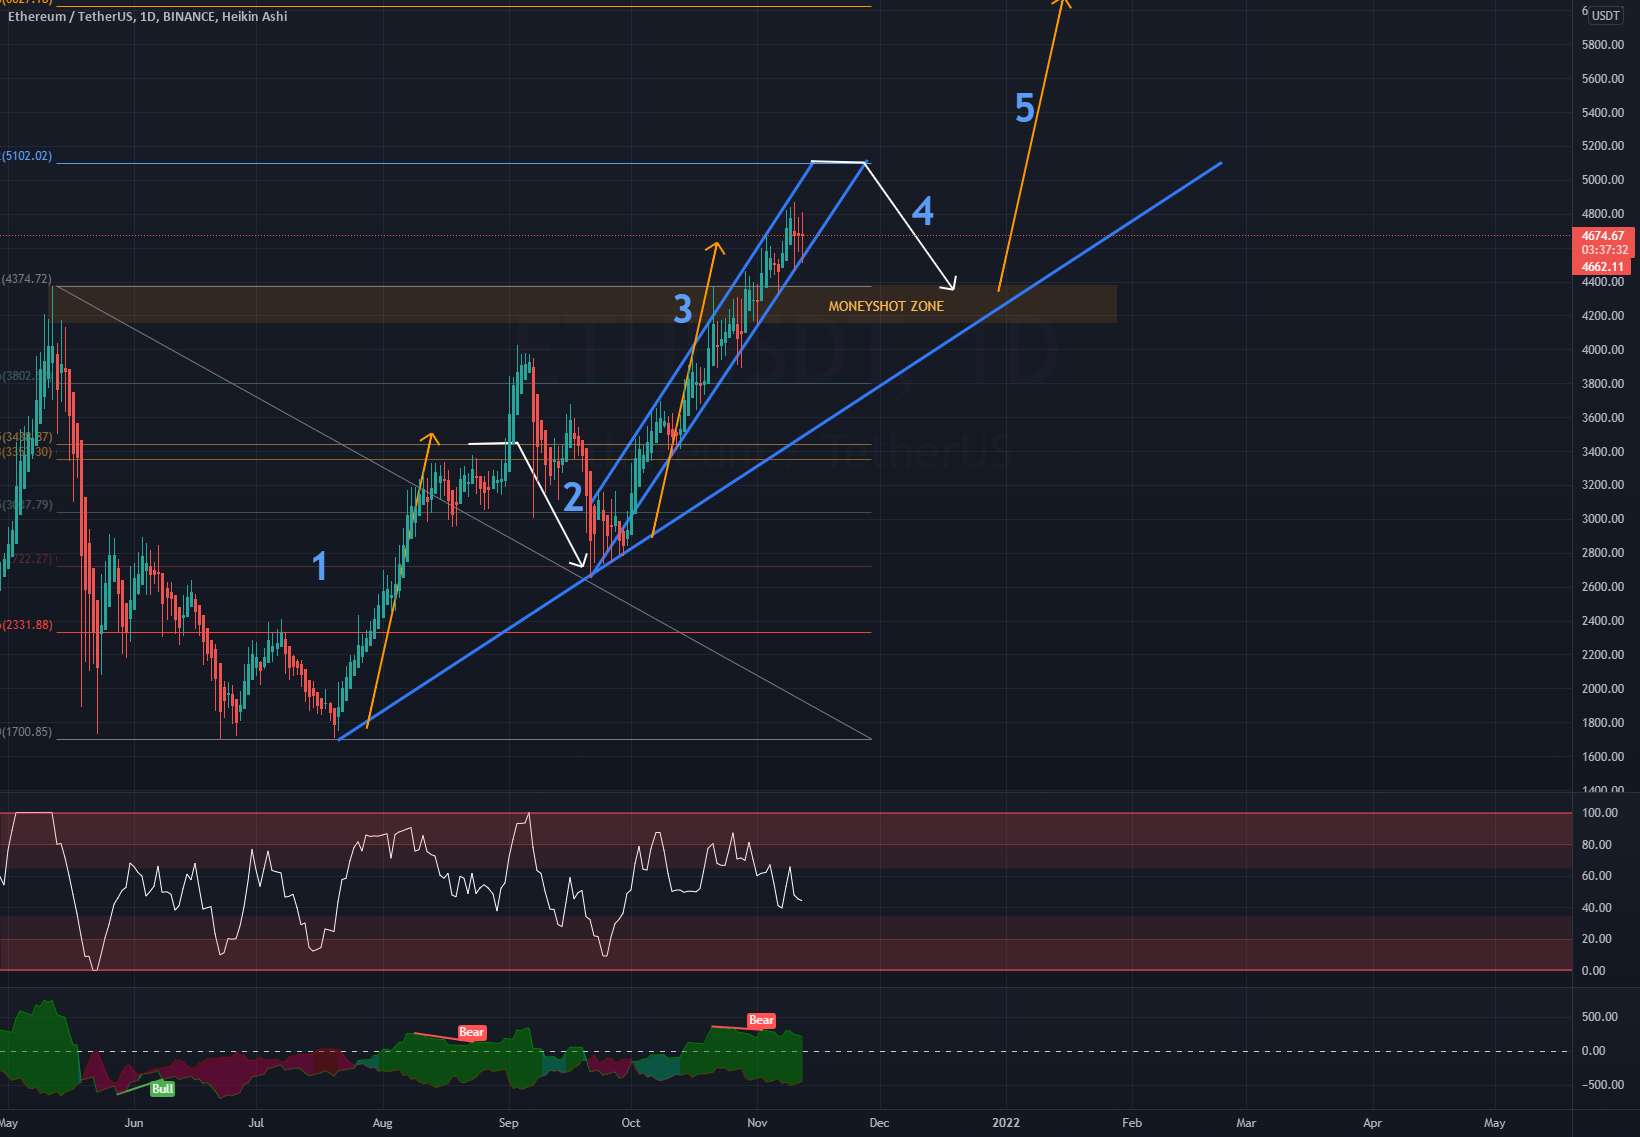Click 5400.00 on the price scale
Screen dimensions: 1640x1137
(1602, 113)
